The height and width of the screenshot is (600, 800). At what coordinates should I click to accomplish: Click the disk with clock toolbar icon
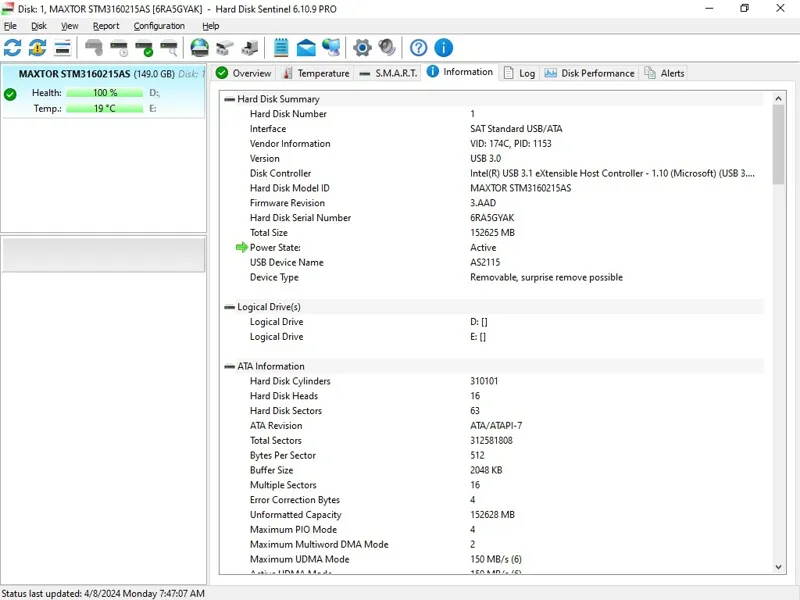click(119, 48)
